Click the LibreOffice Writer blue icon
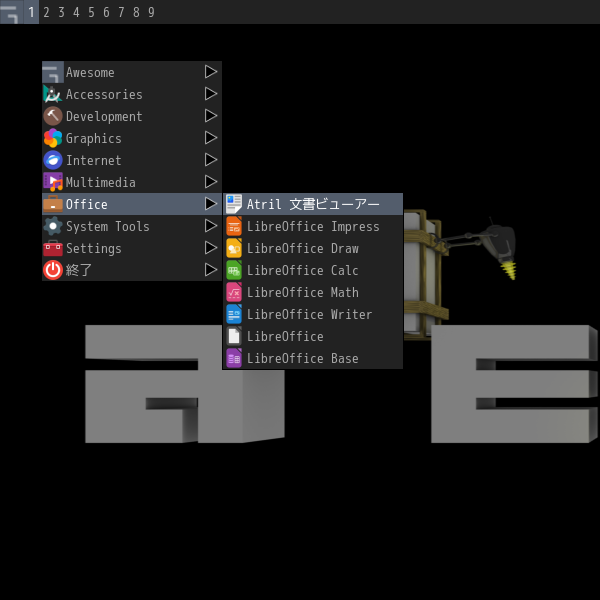This screenshot has height=600, width=600. (234, 314)
